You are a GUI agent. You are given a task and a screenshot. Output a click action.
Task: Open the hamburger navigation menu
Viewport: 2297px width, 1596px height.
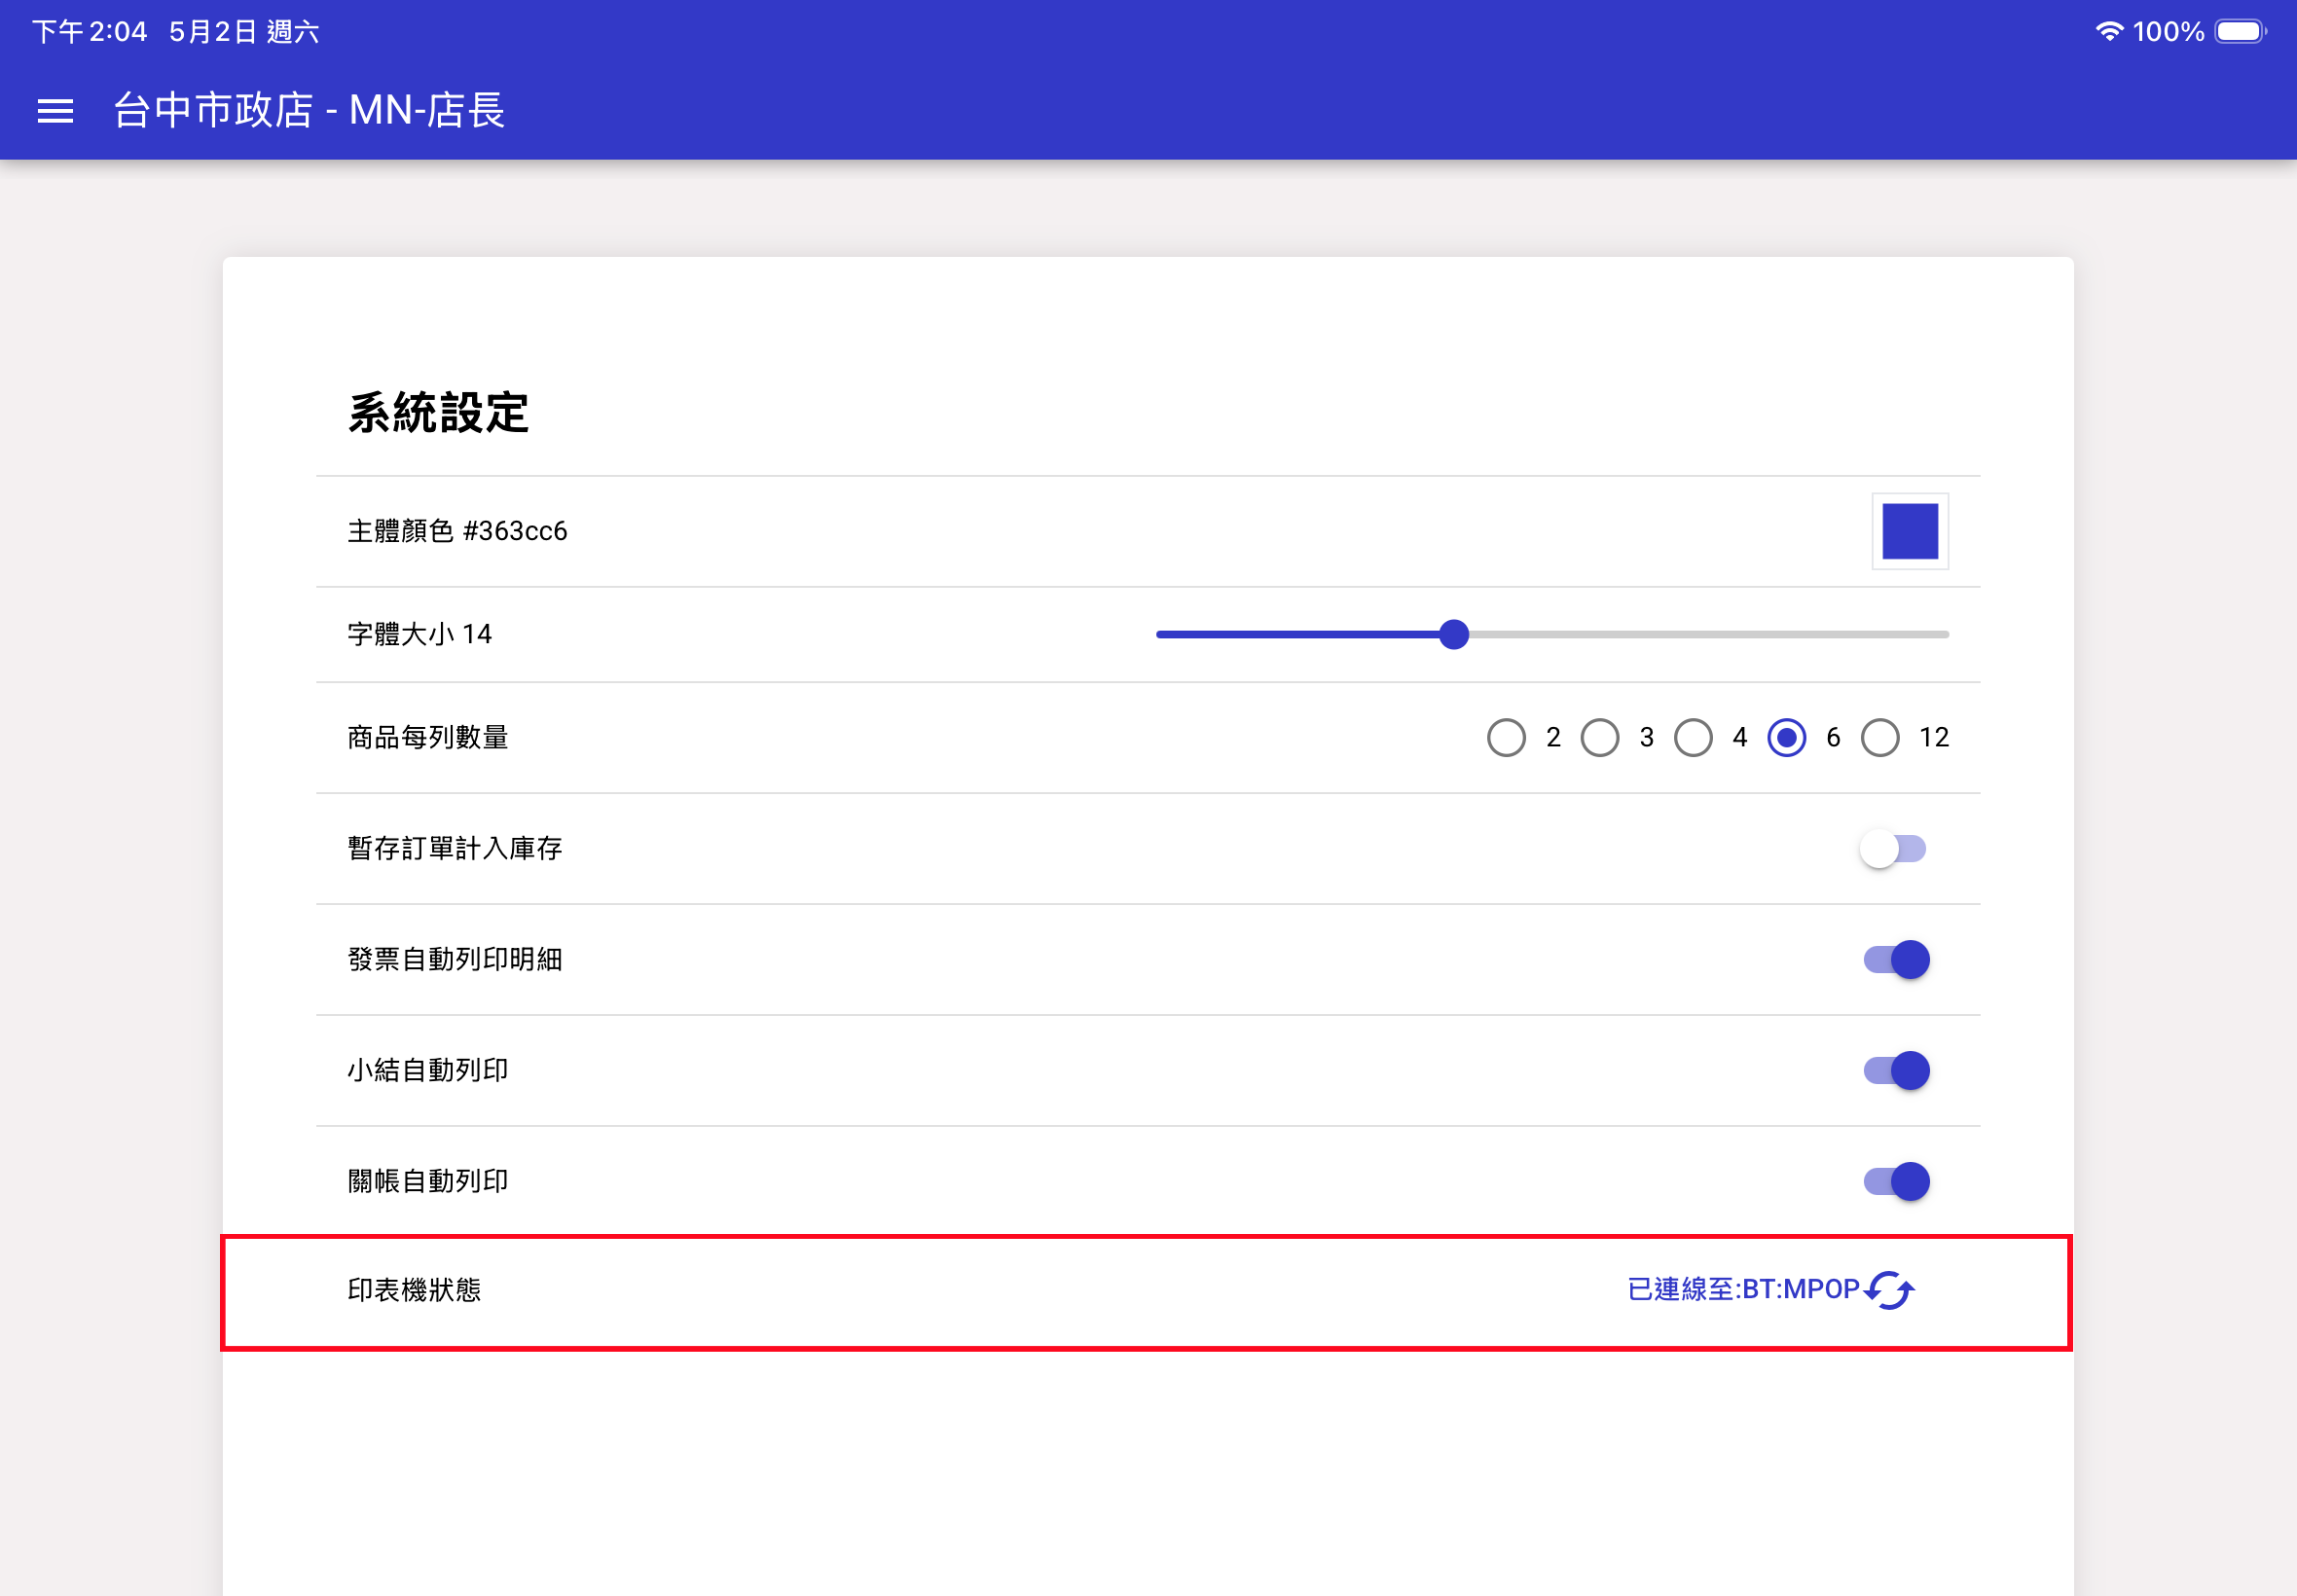click(x=55, y=111)
